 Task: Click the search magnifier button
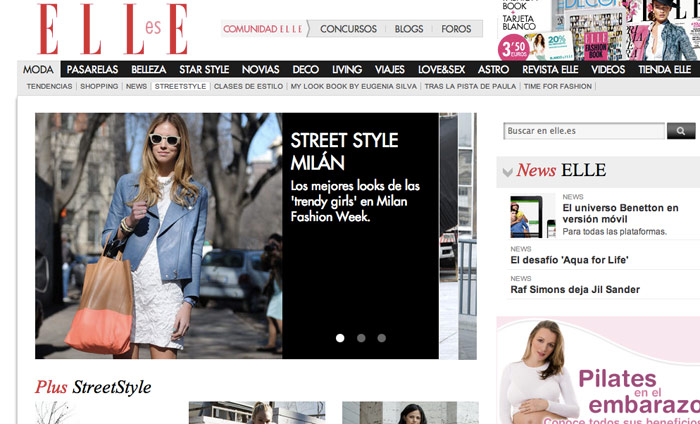click(x=680, y=131)
